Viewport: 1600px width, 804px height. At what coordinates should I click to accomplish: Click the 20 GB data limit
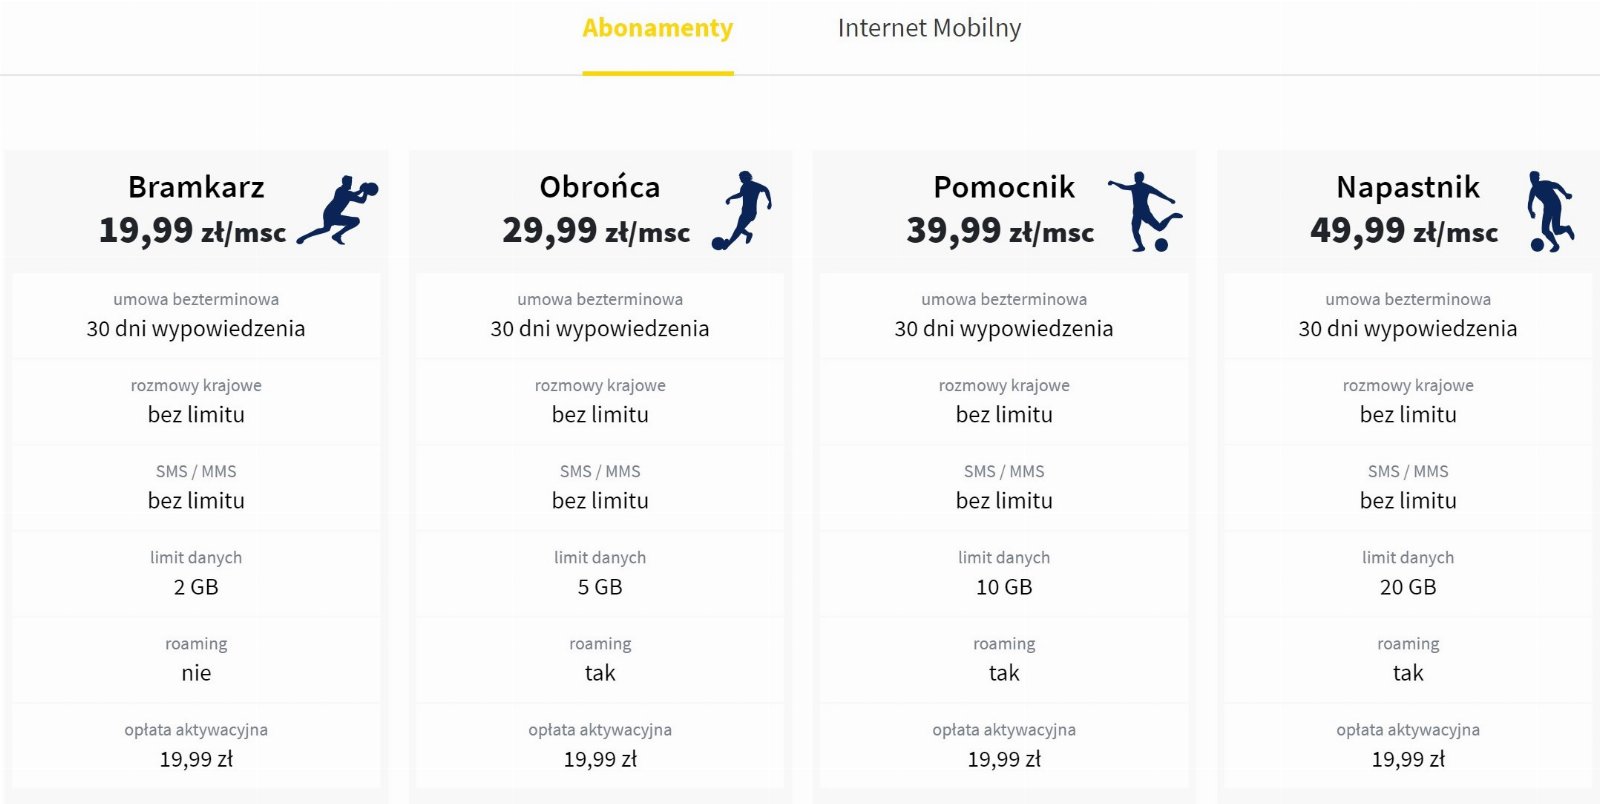pyautogui.click(x=1408, y=587)
